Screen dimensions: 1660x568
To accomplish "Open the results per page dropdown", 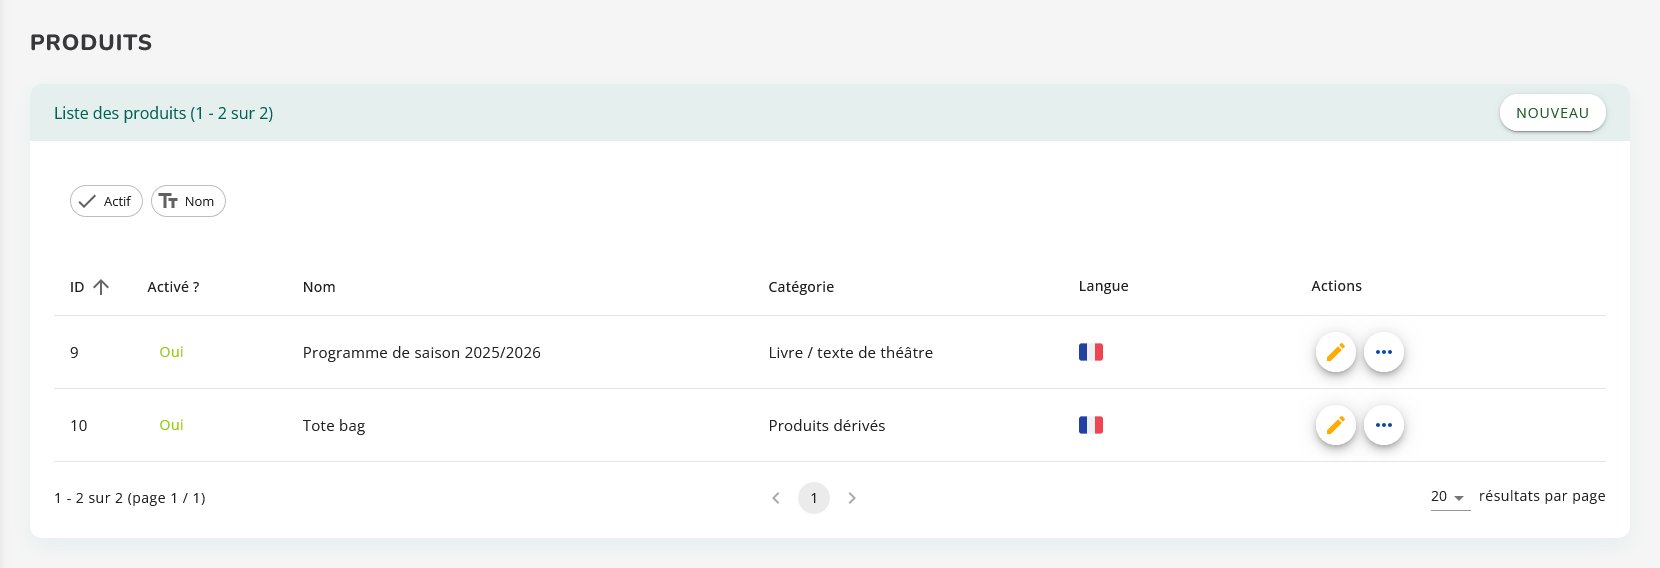I will 1449,497.
